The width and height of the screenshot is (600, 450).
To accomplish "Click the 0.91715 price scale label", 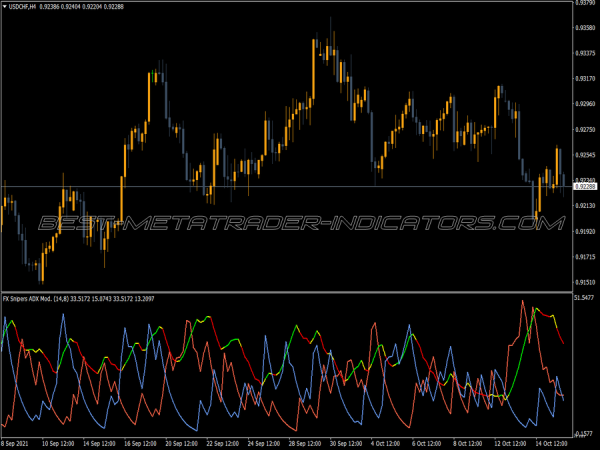I will (x=585, y=257).
